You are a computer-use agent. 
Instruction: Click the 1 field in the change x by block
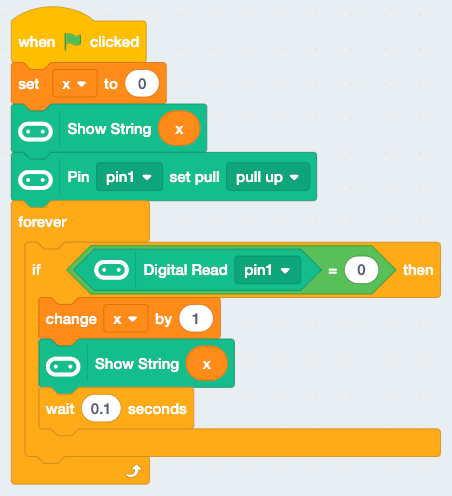[196, 319]
